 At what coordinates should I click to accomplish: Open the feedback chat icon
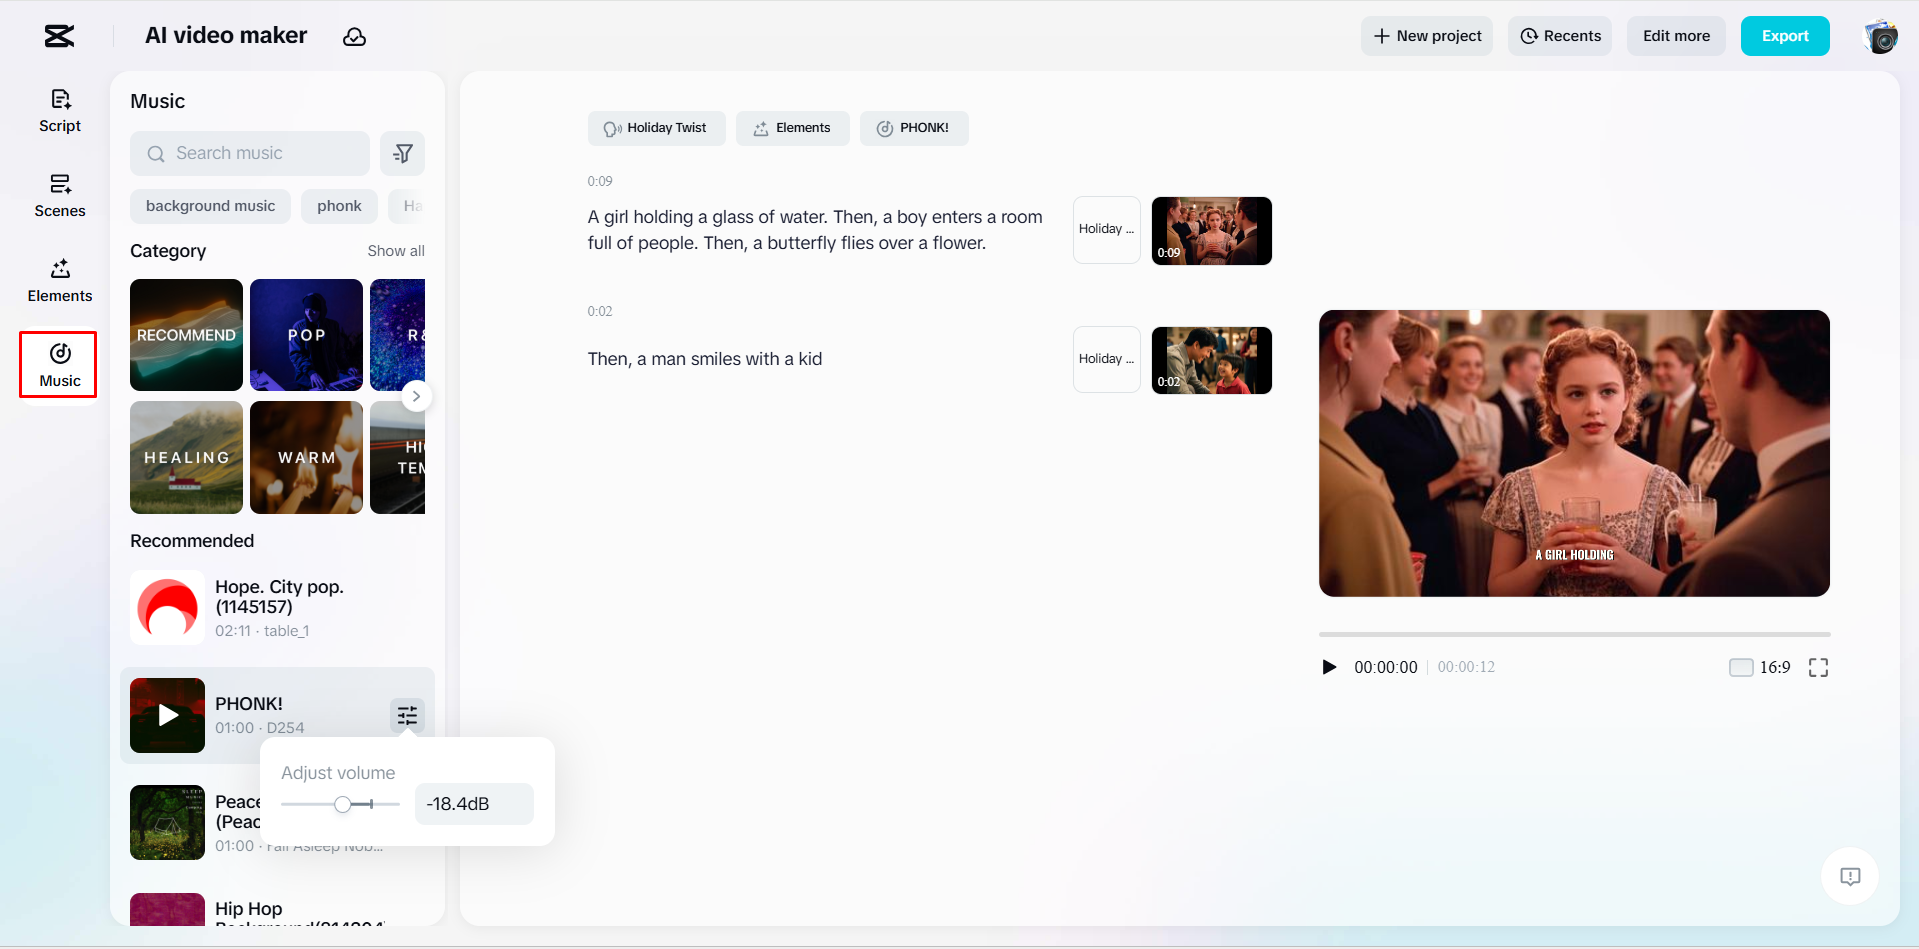point(1850,876)
